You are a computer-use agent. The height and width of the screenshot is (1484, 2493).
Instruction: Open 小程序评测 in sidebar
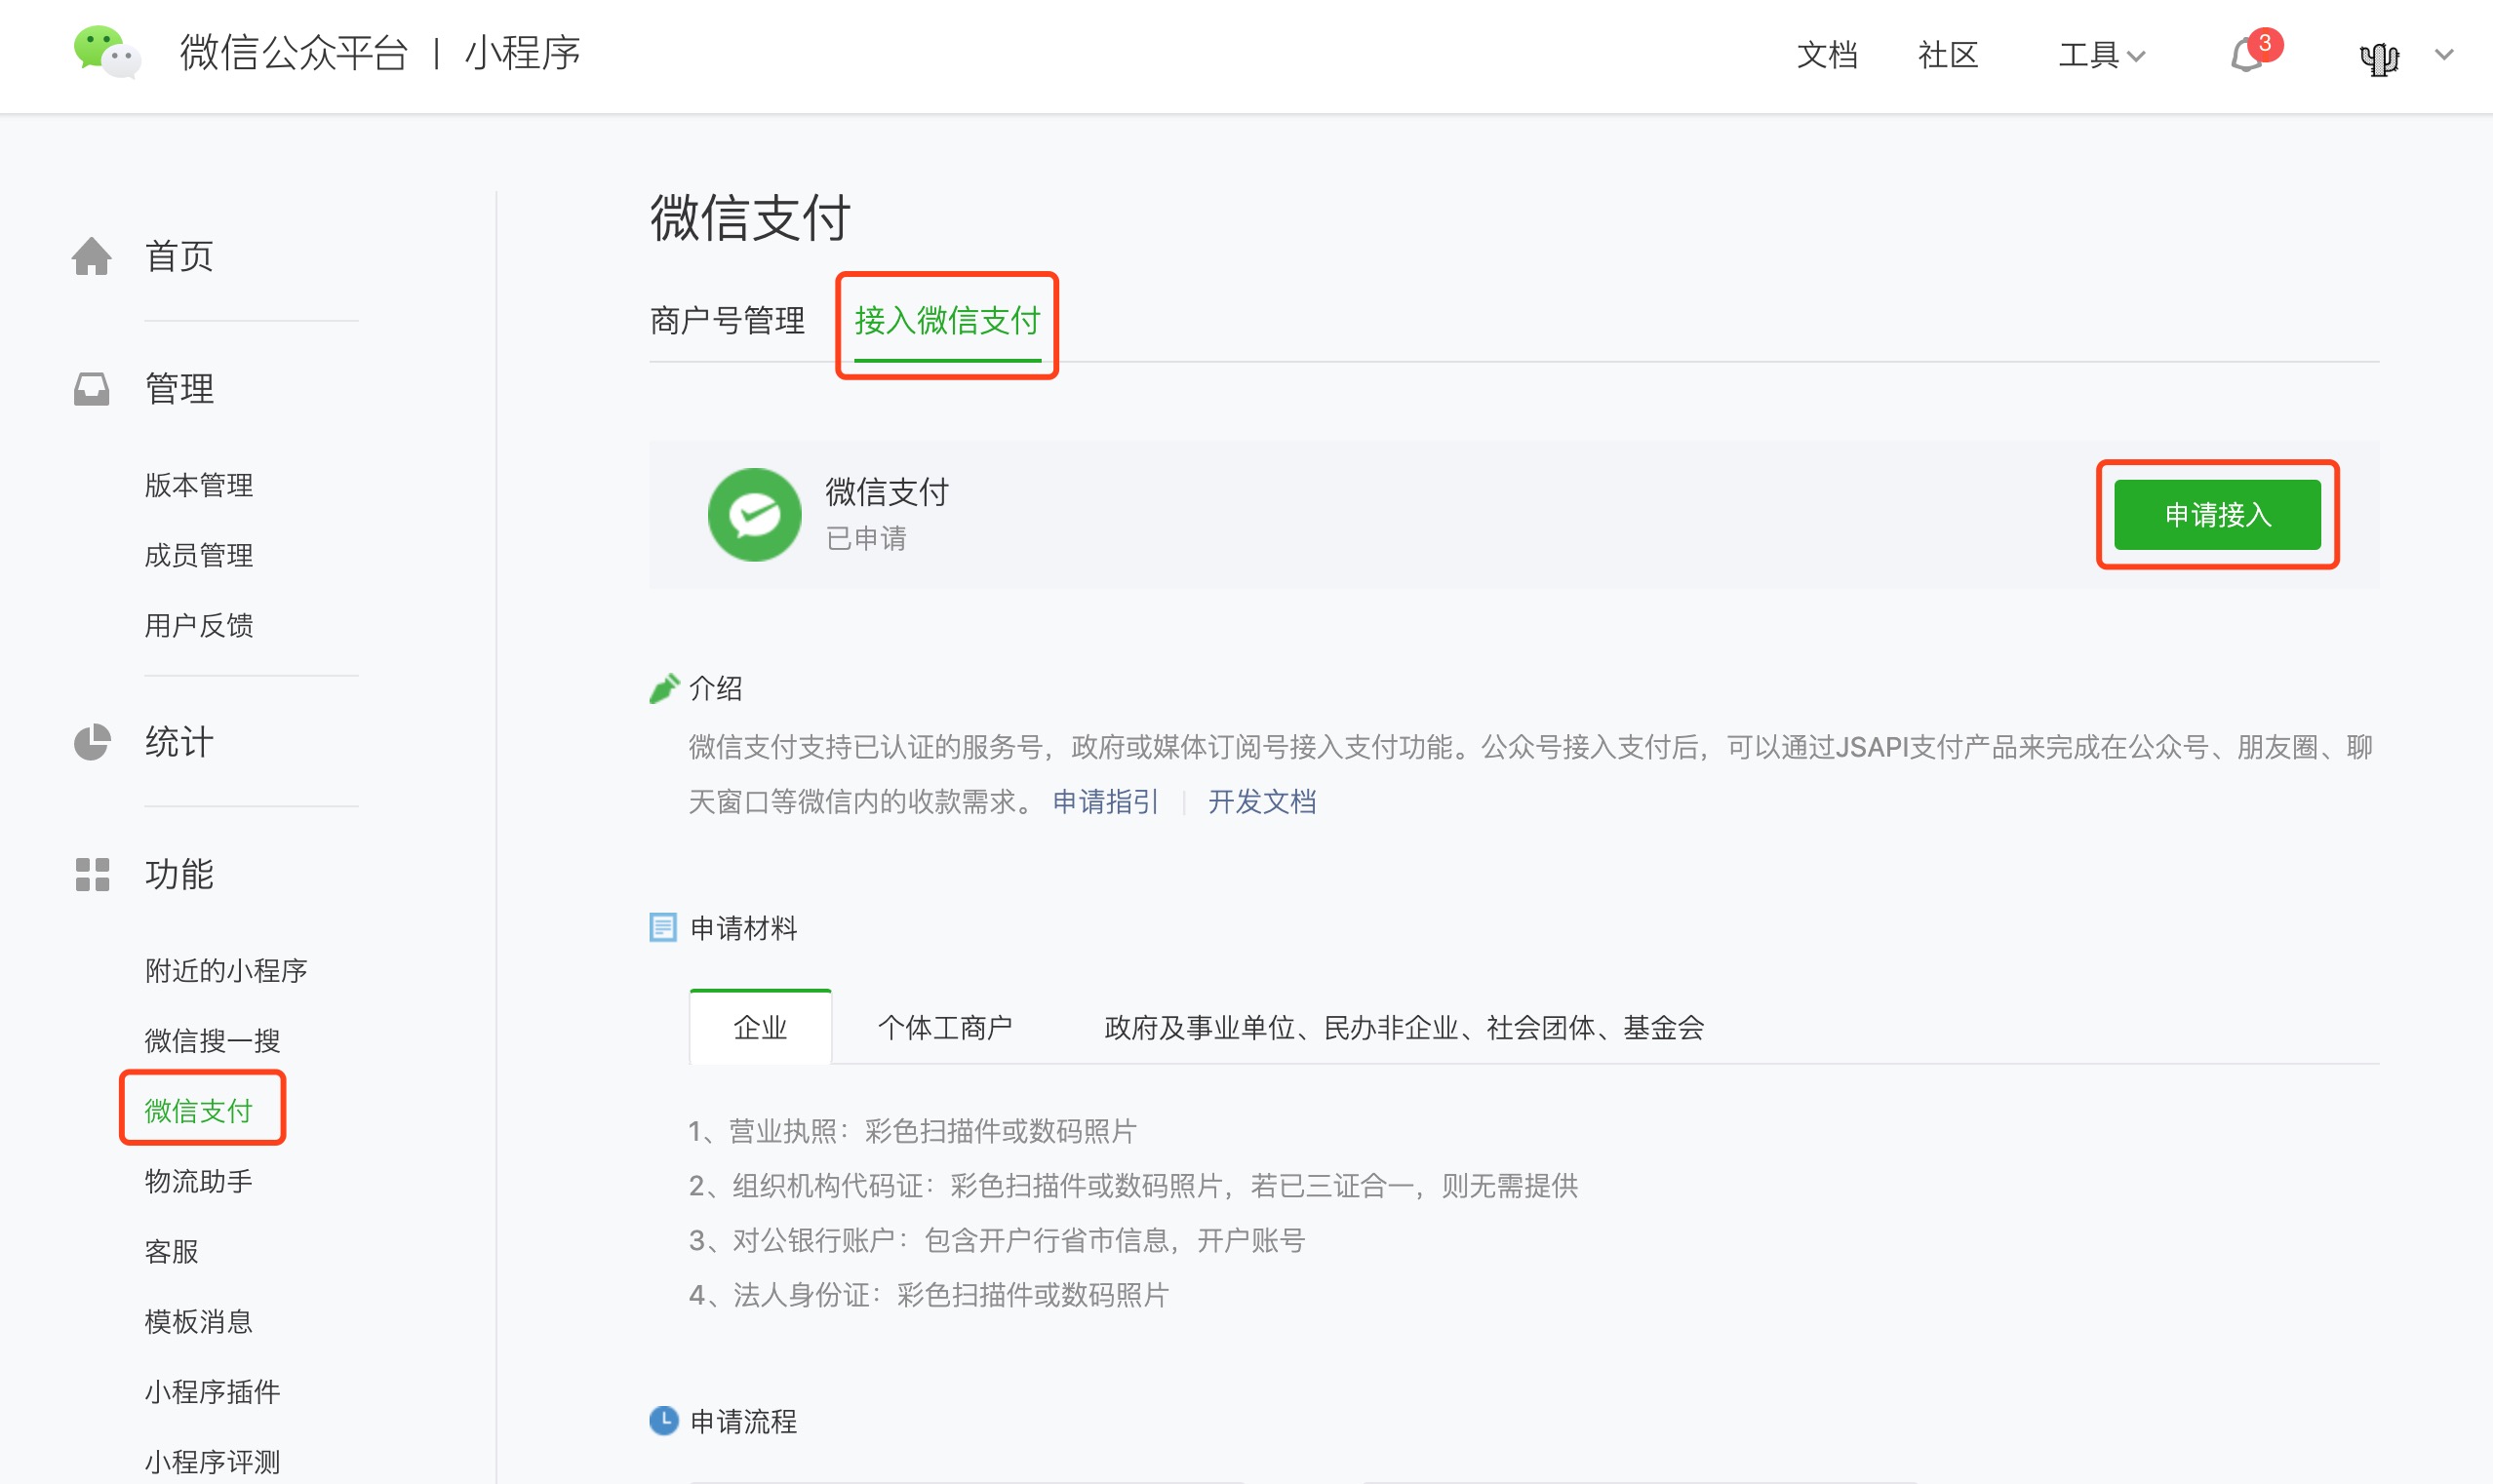[x=212, y=1461]
